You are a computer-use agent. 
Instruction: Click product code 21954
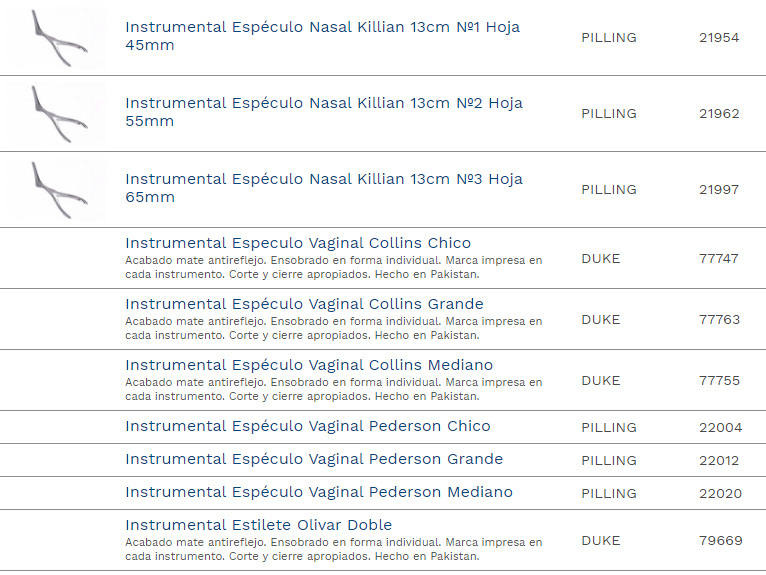pos(719,38)
